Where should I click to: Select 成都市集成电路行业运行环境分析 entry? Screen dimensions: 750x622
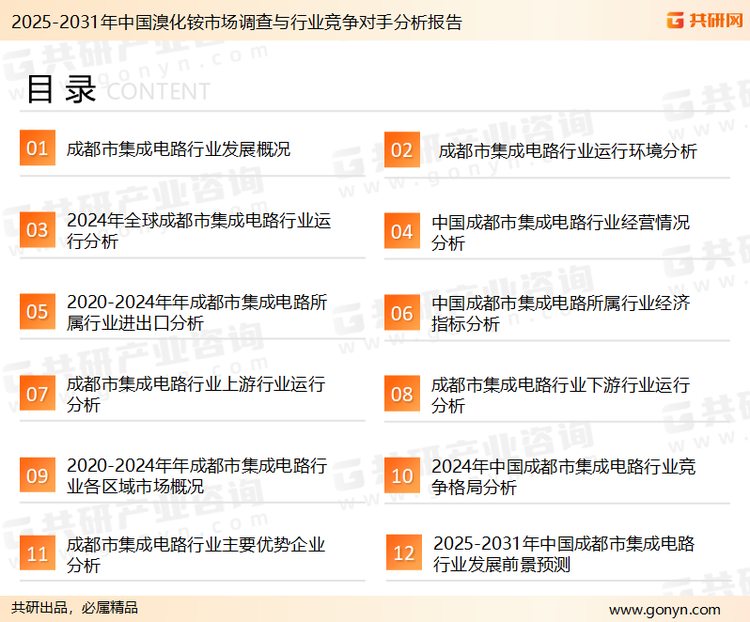(x=568, y=151)
